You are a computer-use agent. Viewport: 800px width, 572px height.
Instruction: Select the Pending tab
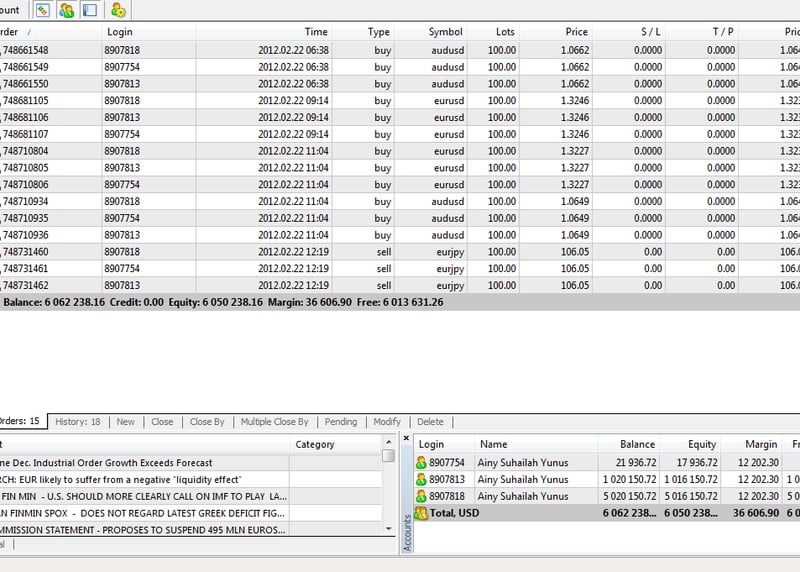tap(340, 422)
